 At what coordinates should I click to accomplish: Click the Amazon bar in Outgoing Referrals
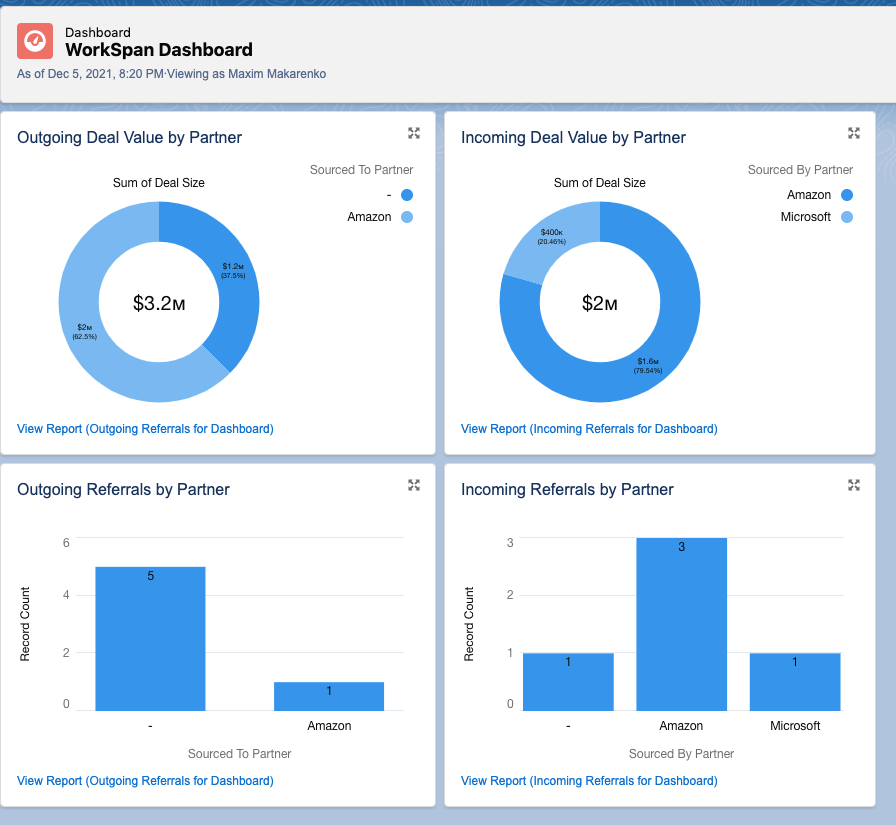pyautogui.click(x=329, y=696)
